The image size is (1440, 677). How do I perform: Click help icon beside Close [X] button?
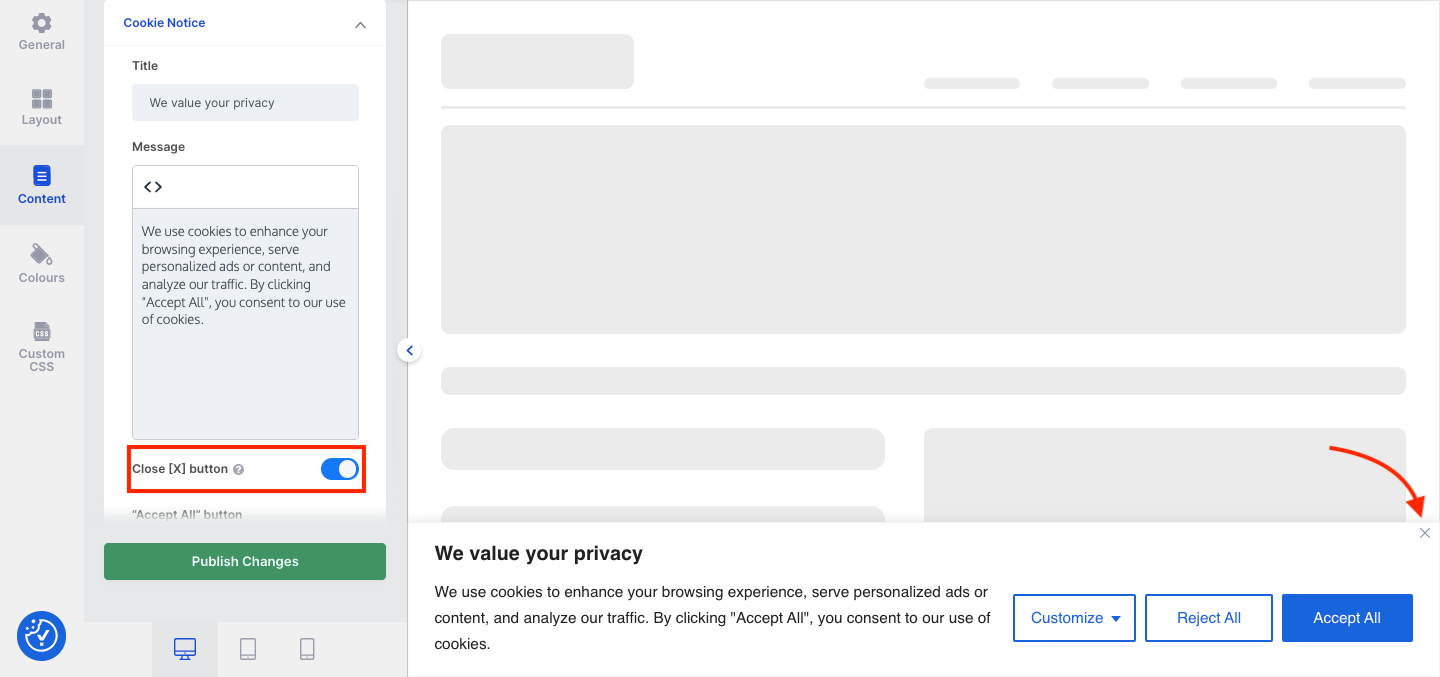click(238, 469)
